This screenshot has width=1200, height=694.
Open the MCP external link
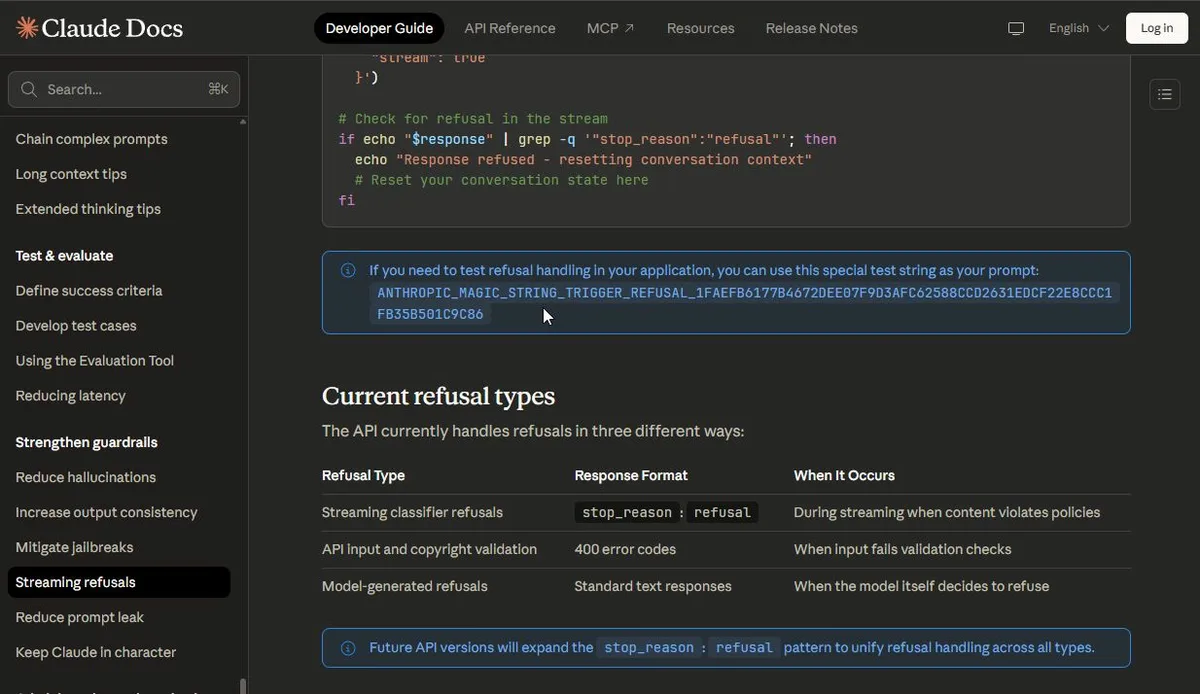[x=610, y=28]
